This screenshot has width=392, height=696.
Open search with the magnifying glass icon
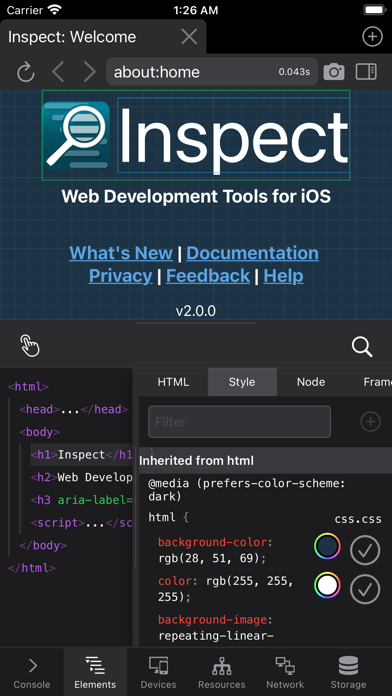362,346
